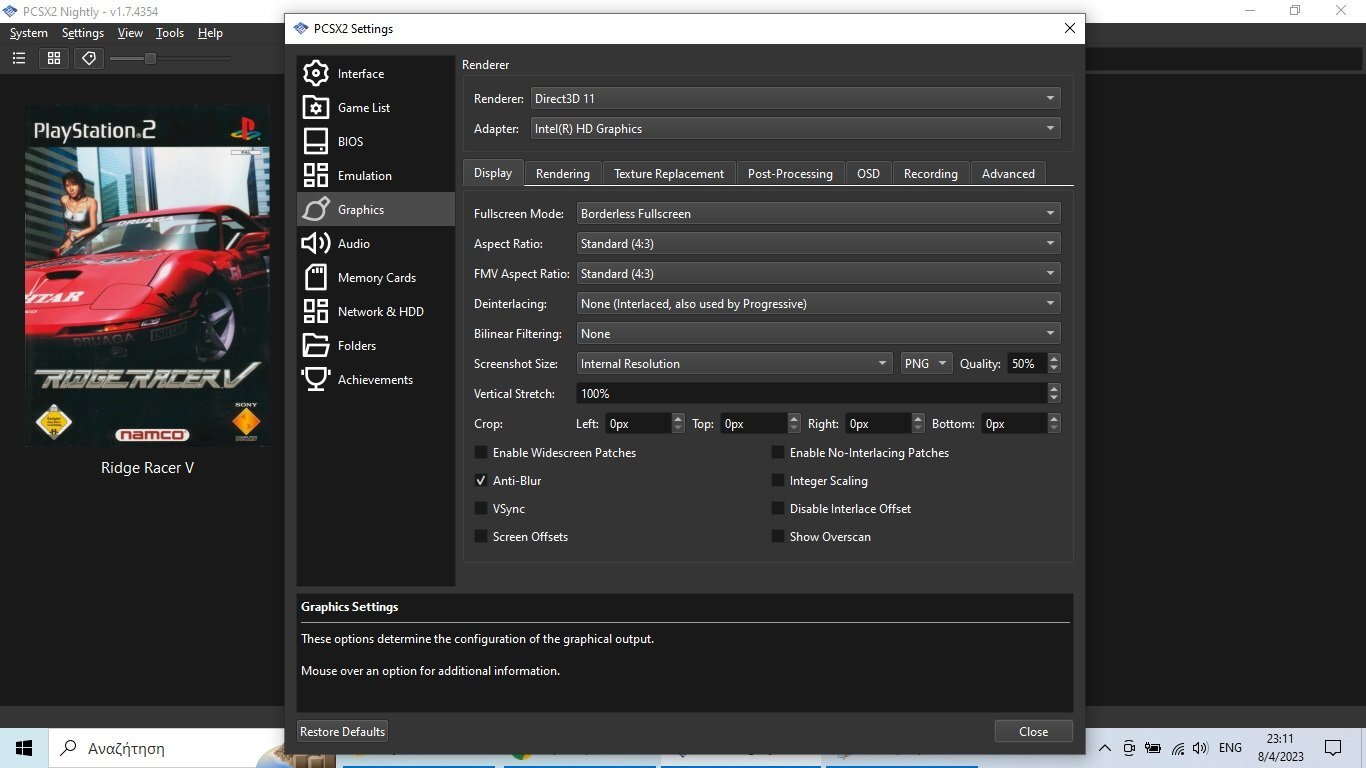Open the Bilinear Filtering dropdown
The width and height of the screenshot is (1366, 768).
818,334
